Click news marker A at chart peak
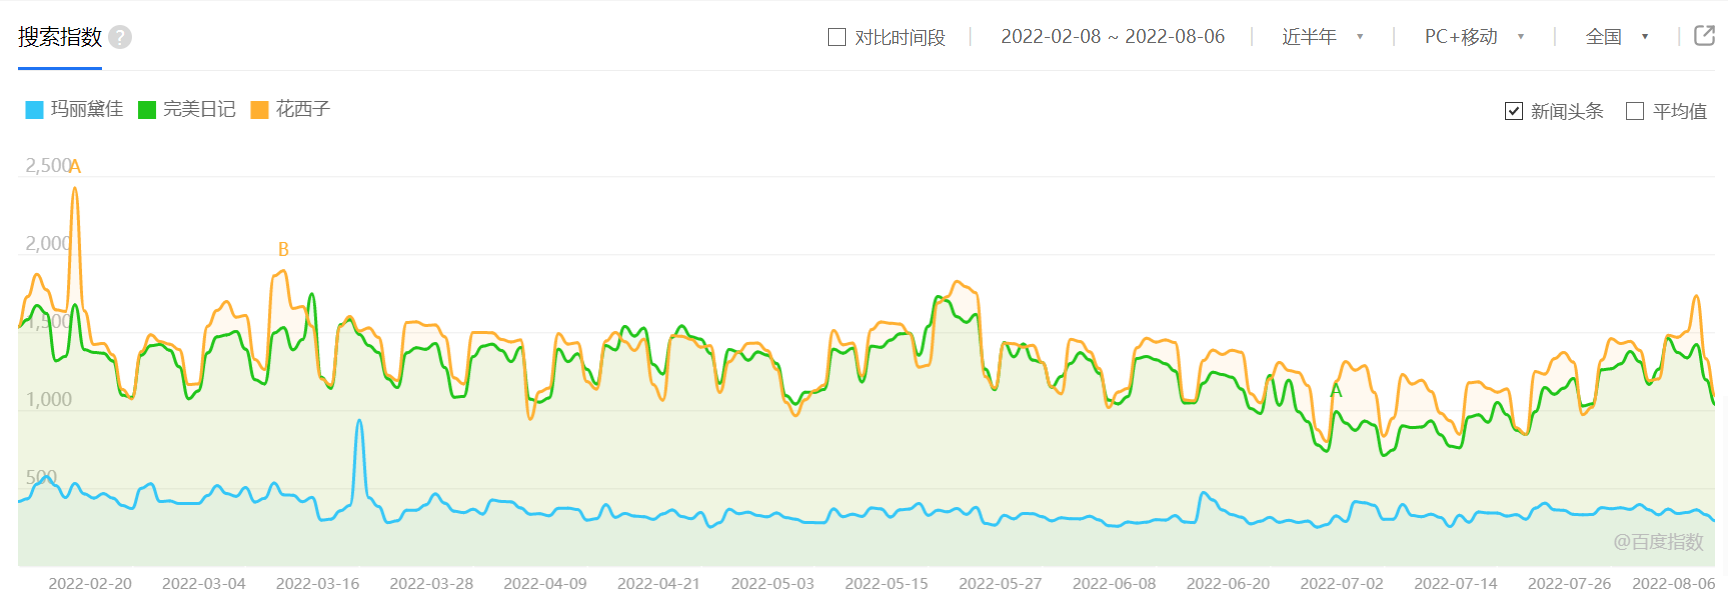This screenshot has width=1728, height=604. [75, 166]
